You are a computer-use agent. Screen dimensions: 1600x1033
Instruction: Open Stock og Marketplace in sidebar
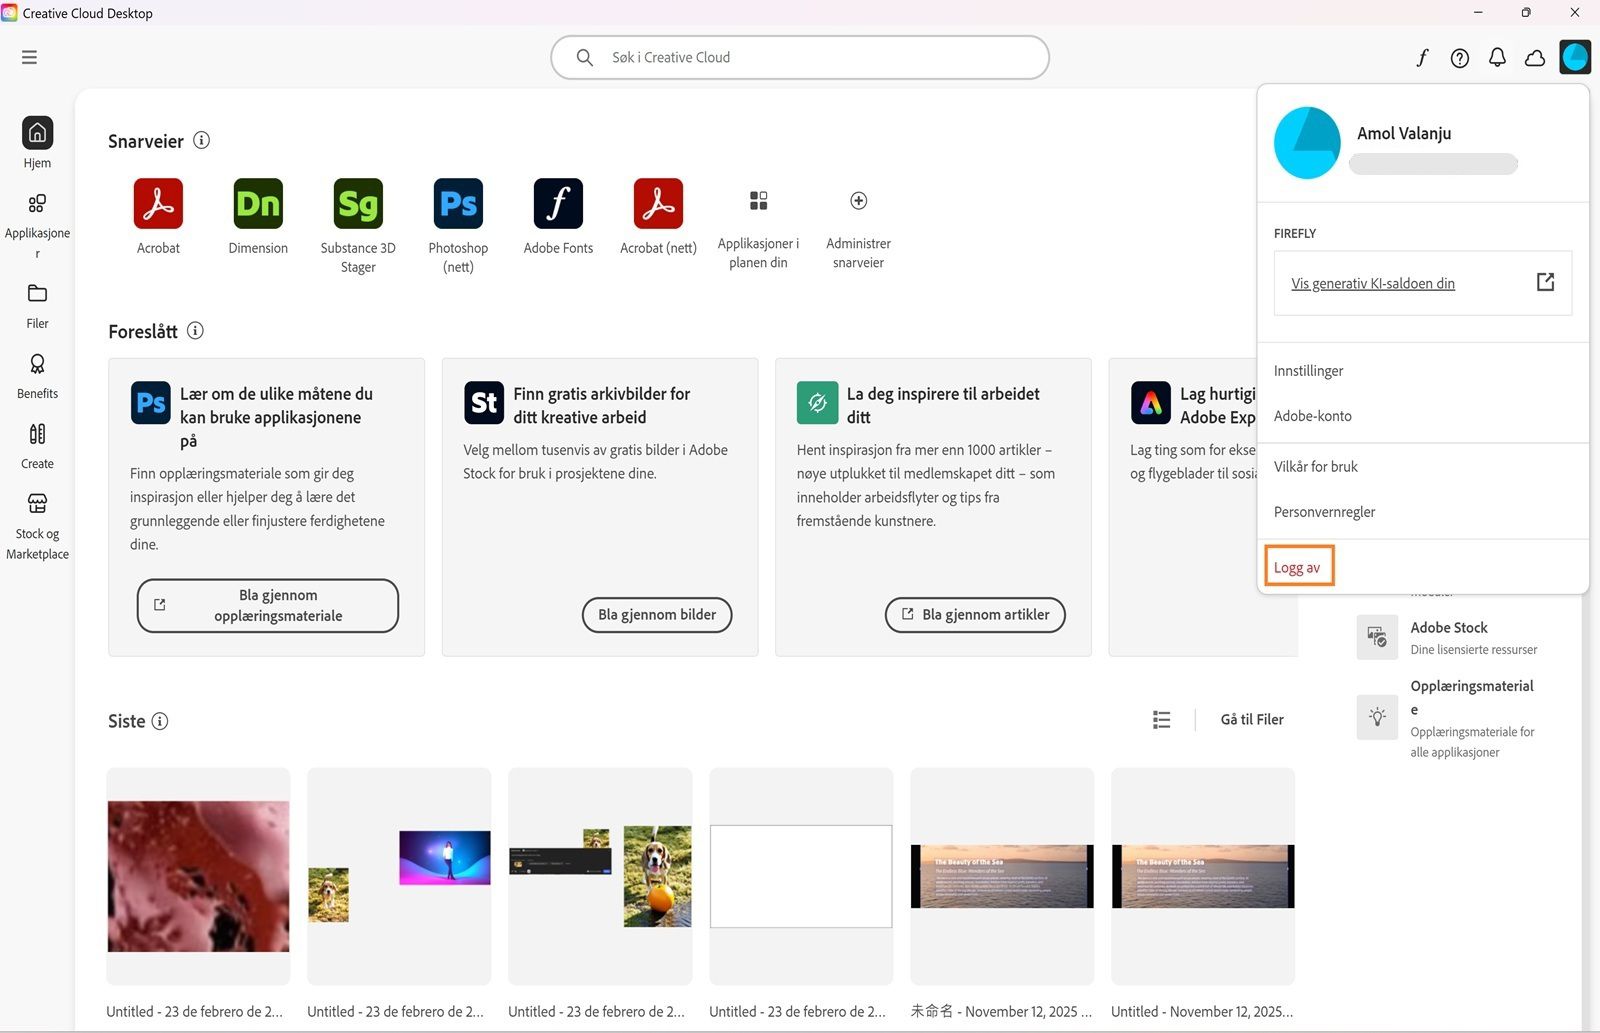point(37,526)
